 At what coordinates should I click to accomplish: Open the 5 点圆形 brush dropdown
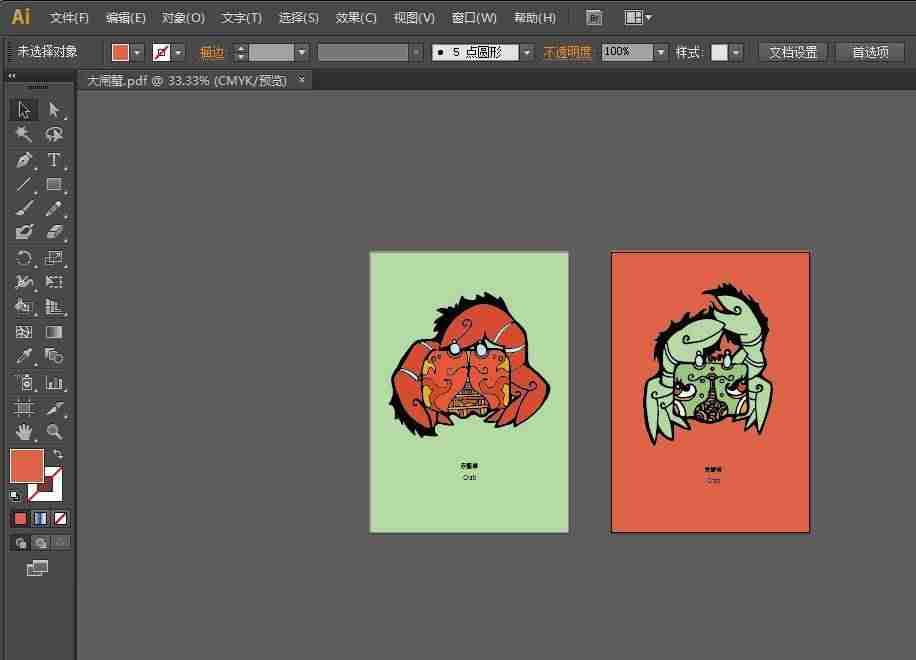(x=527, y=53)
